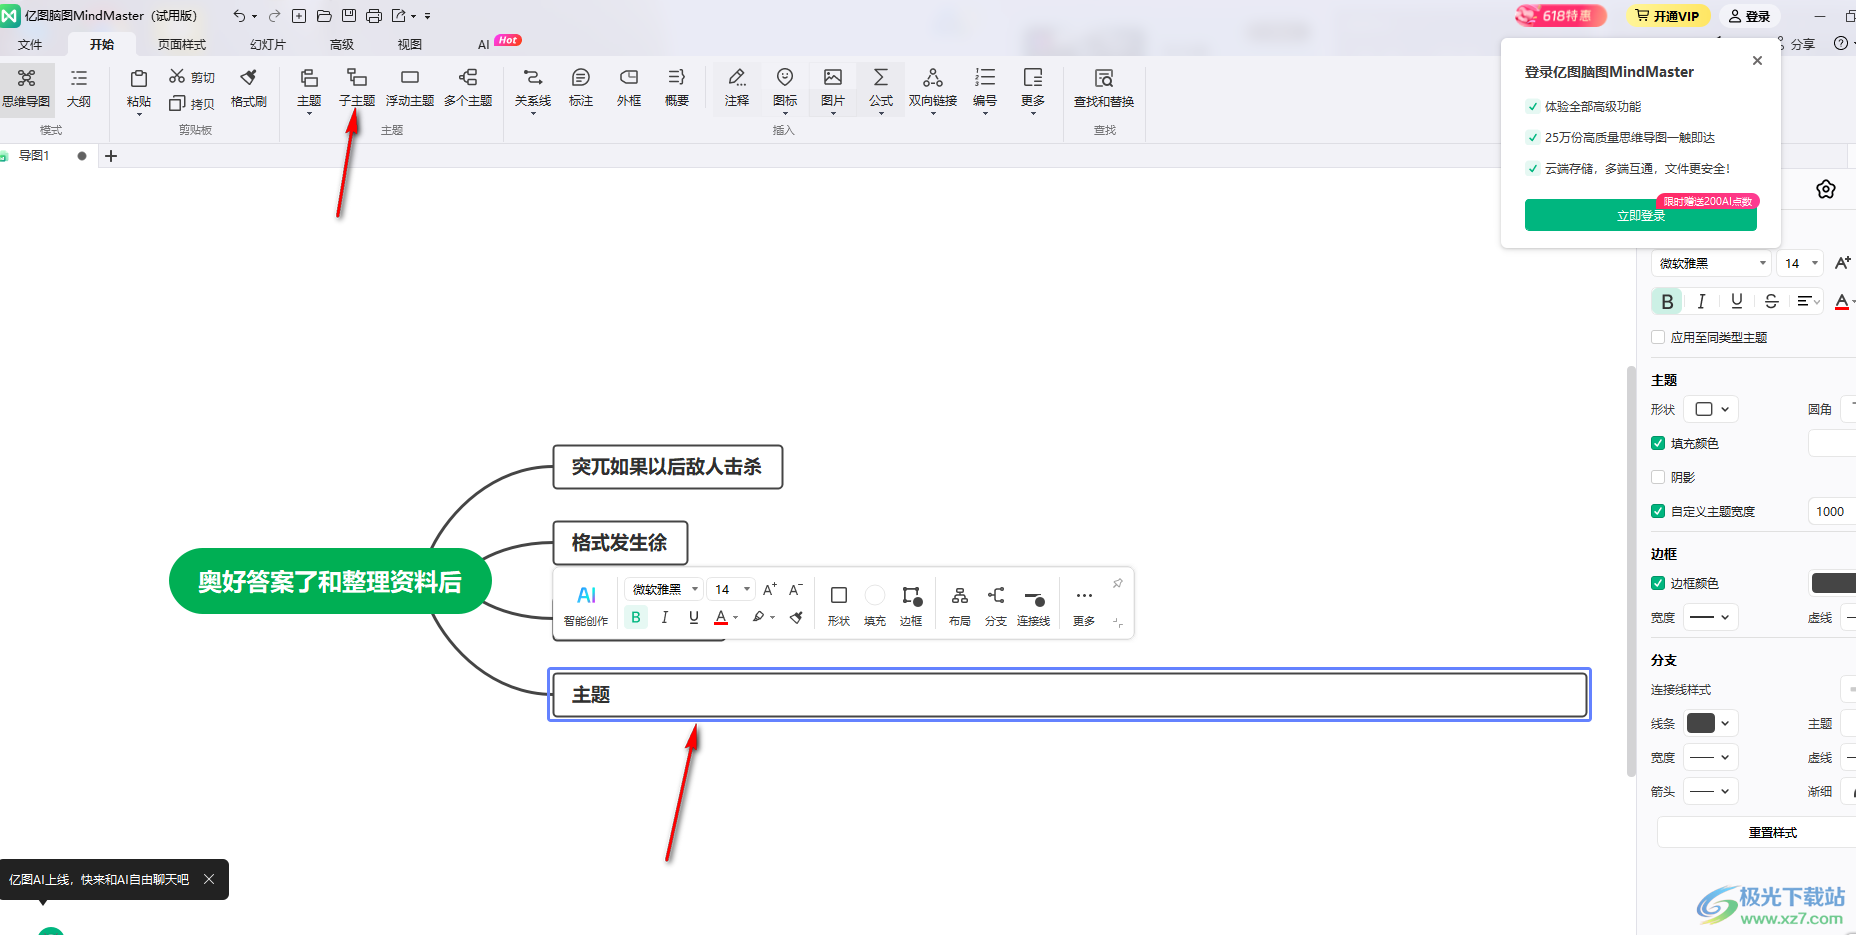Enable the 阴影 shadow checkbox

tap(1658, 477)
